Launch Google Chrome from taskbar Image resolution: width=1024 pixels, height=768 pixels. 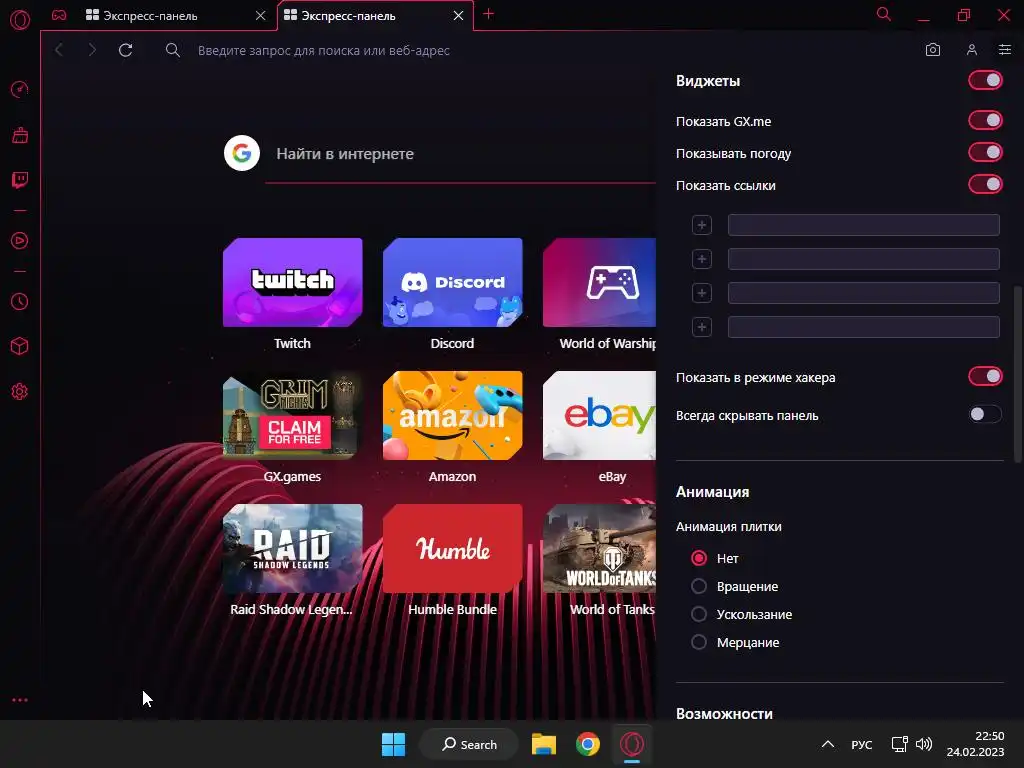coord(588,744)
